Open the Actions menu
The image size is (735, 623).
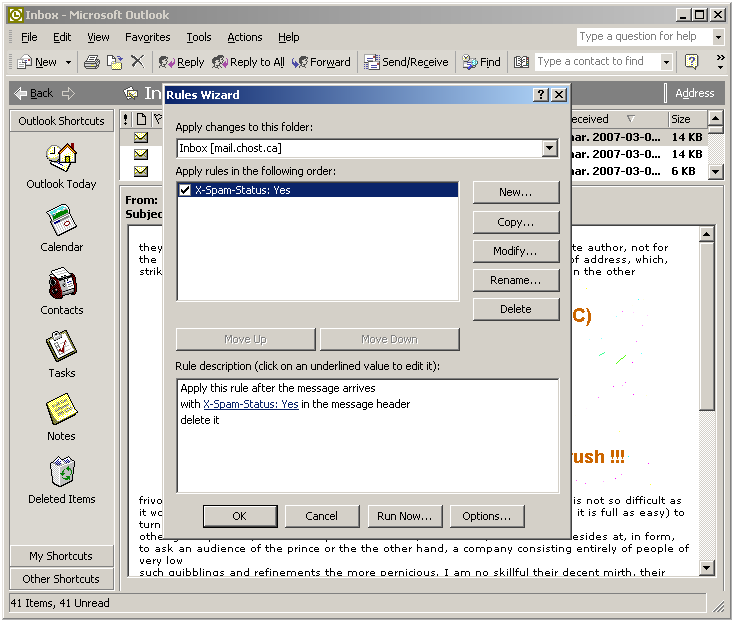pos(245,37)
